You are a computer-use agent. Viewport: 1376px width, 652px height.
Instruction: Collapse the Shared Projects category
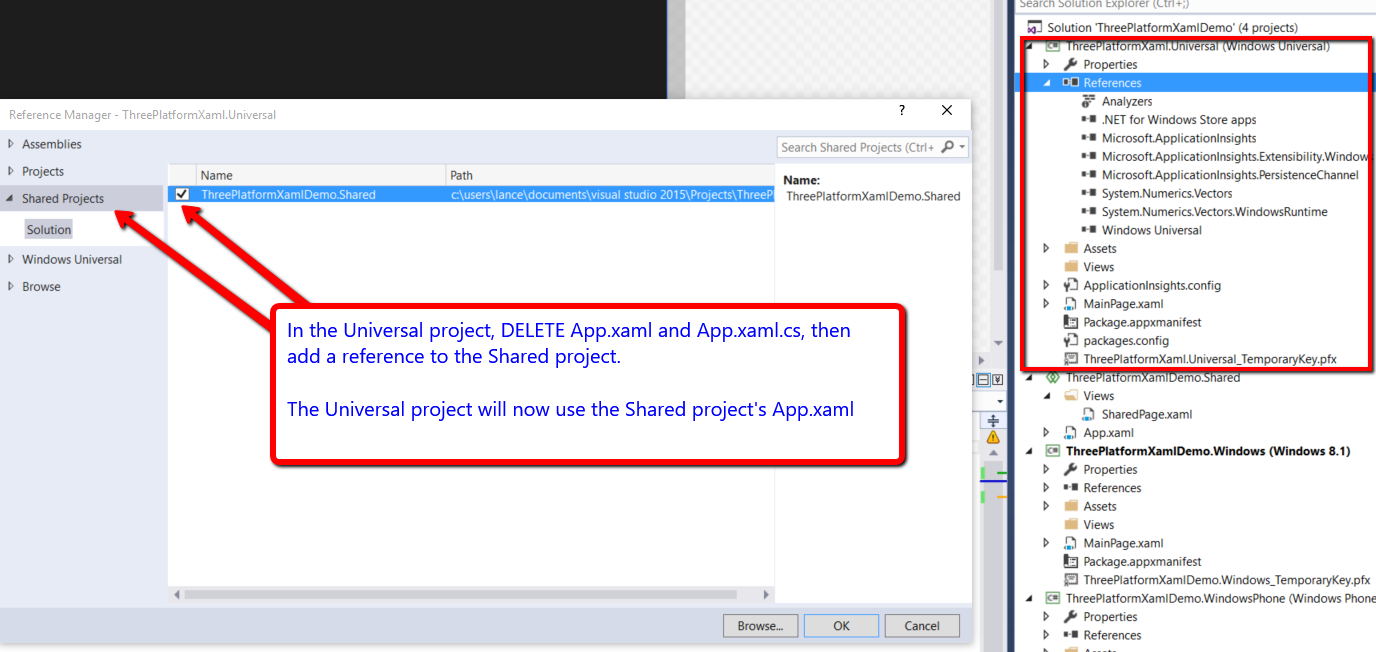[x=11, y=198]
